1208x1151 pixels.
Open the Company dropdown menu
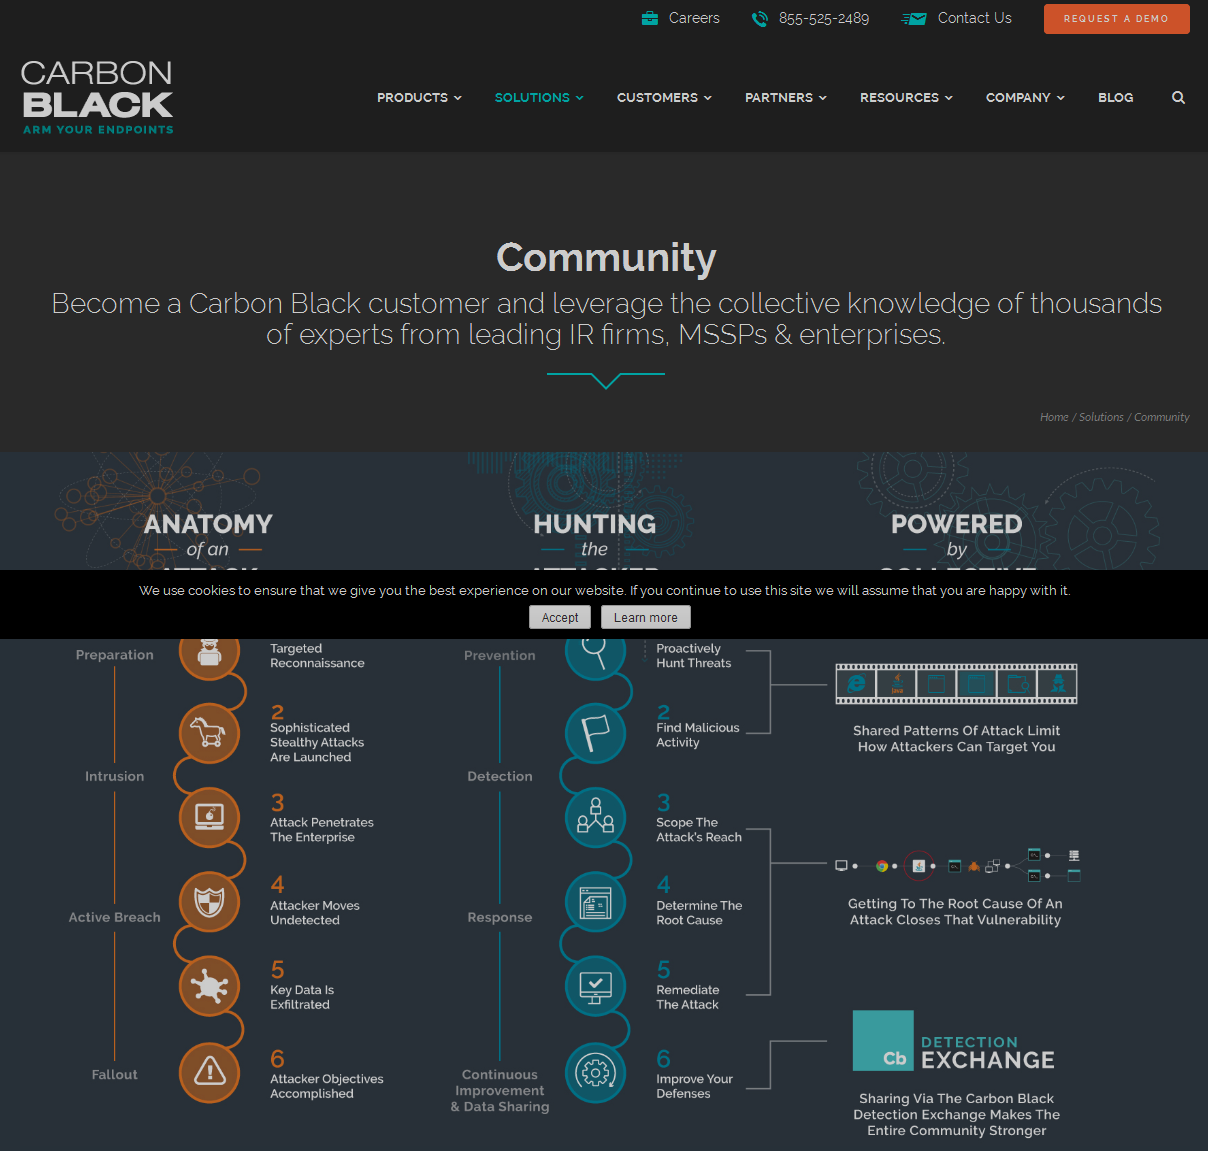point(1025,98)
